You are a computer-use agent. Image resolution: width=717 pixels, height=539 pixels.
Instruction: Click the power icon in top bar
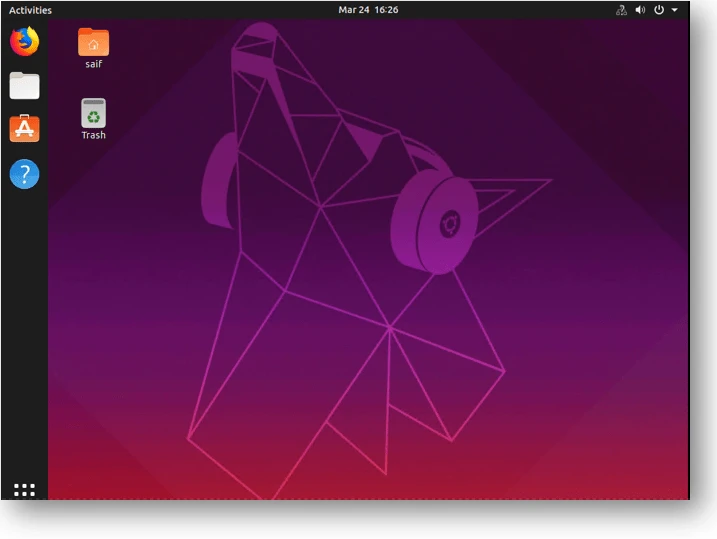pyautogui.click(x=658, y=10)
